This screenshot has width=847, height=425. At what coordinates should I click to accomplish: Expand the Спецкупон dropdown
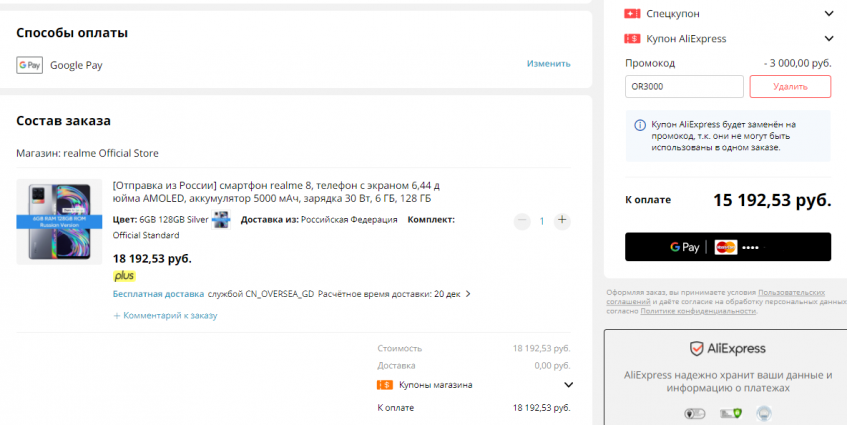828,14
